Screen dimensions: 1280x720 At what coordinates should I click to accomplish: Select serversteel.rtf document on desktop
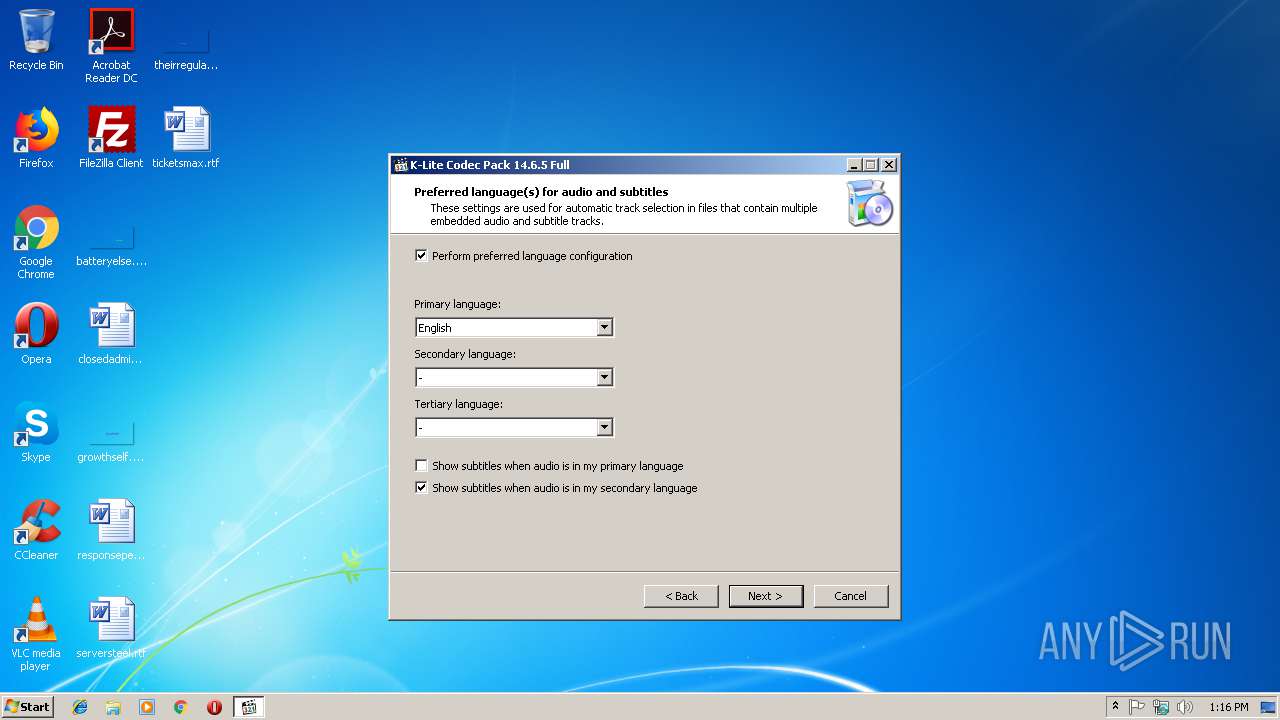click(111, 628)
